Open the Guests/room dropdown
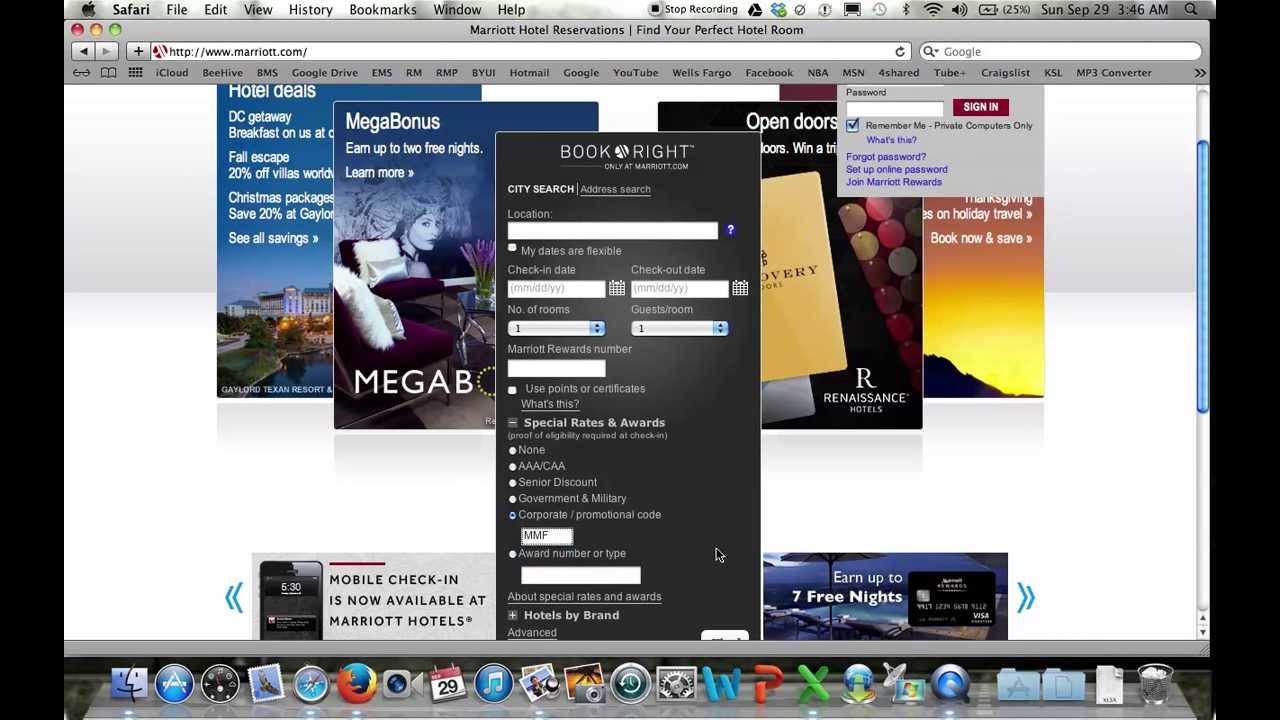Screen dimensions: 1280x720 (679, 329)
